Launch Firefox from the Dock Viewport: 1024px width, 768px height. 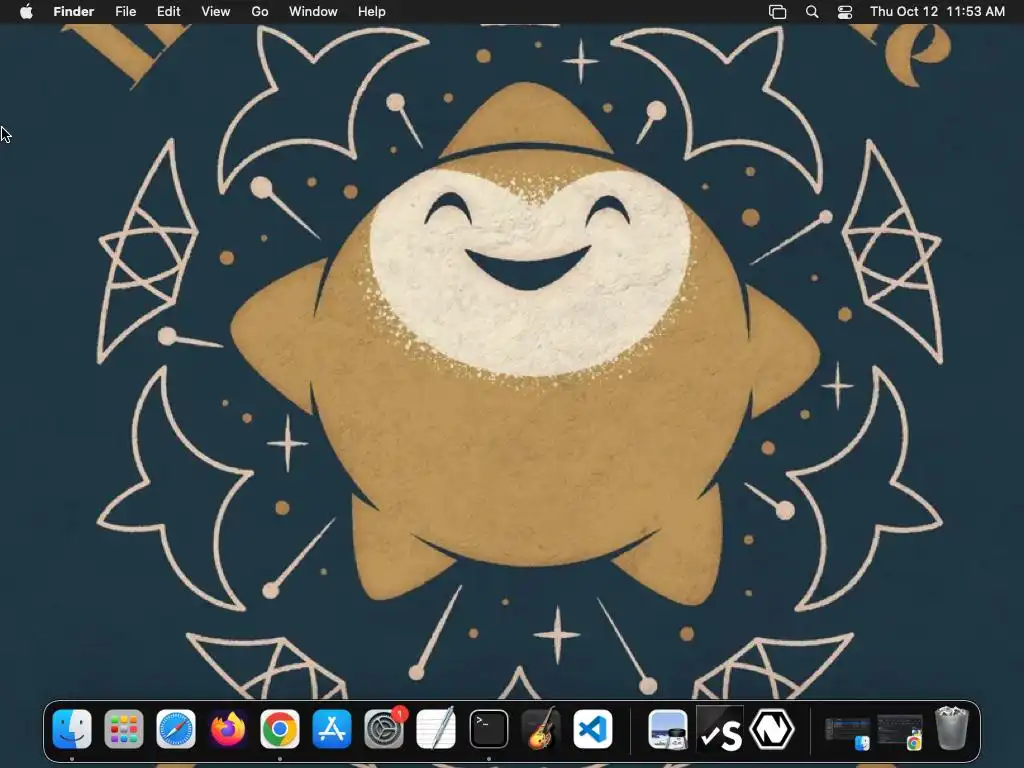228,729
